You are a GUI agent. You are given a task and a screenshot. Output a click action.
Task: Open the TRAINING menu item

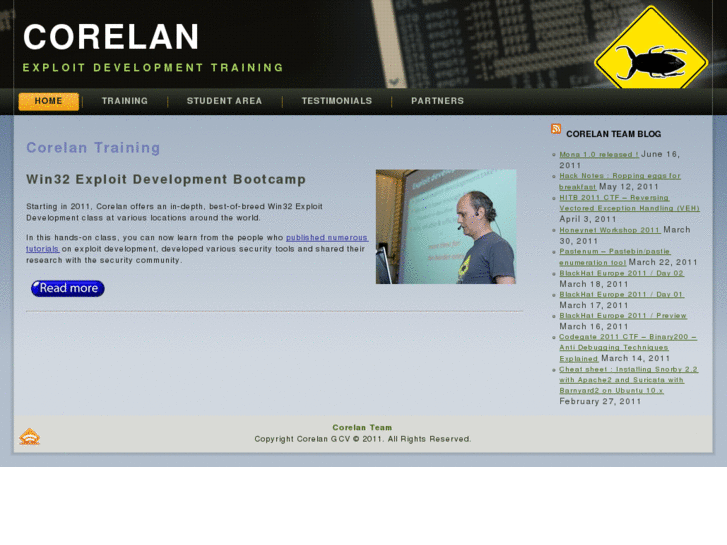click(x=125, y=101)
